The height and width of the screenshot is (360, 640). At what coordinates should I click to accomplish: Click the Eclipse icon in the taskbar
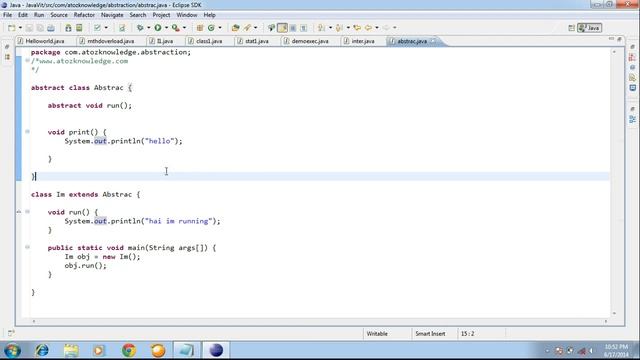(216, 350)
